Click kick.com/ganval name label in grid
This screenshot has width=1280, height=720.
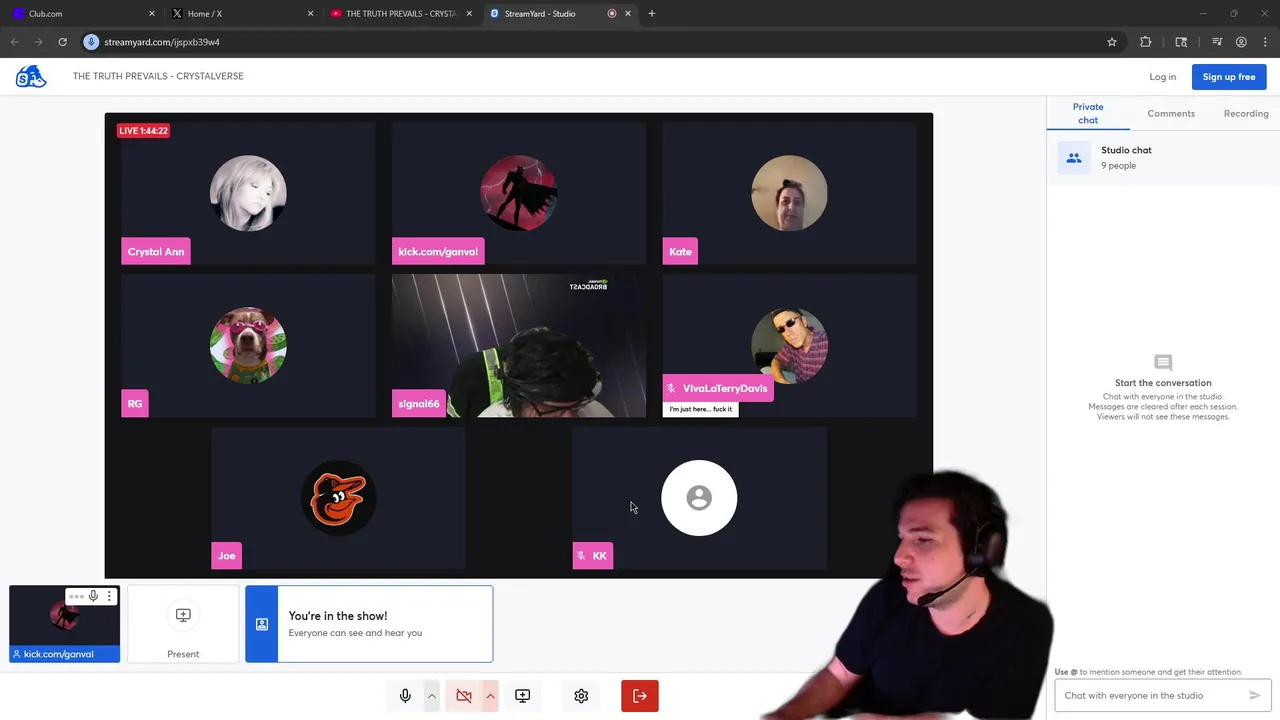(438, 252)
